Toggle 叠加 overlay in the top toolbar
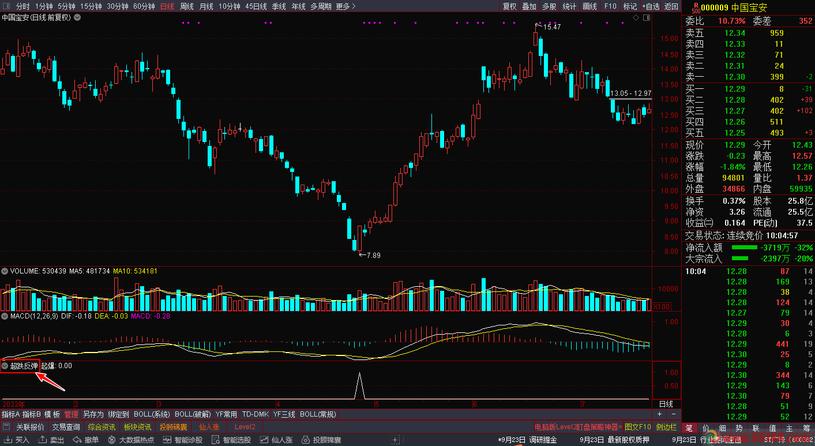This screenshot has width=815, height=446. click(x=529, y=6)
